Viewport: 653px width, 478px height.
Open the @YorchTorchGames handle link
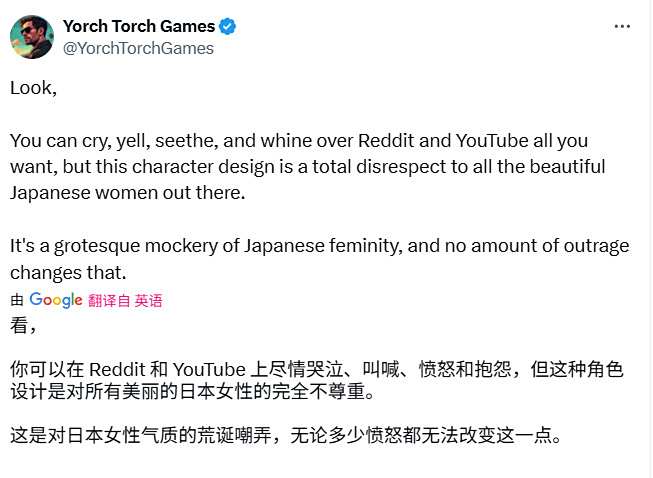(138, 48)
